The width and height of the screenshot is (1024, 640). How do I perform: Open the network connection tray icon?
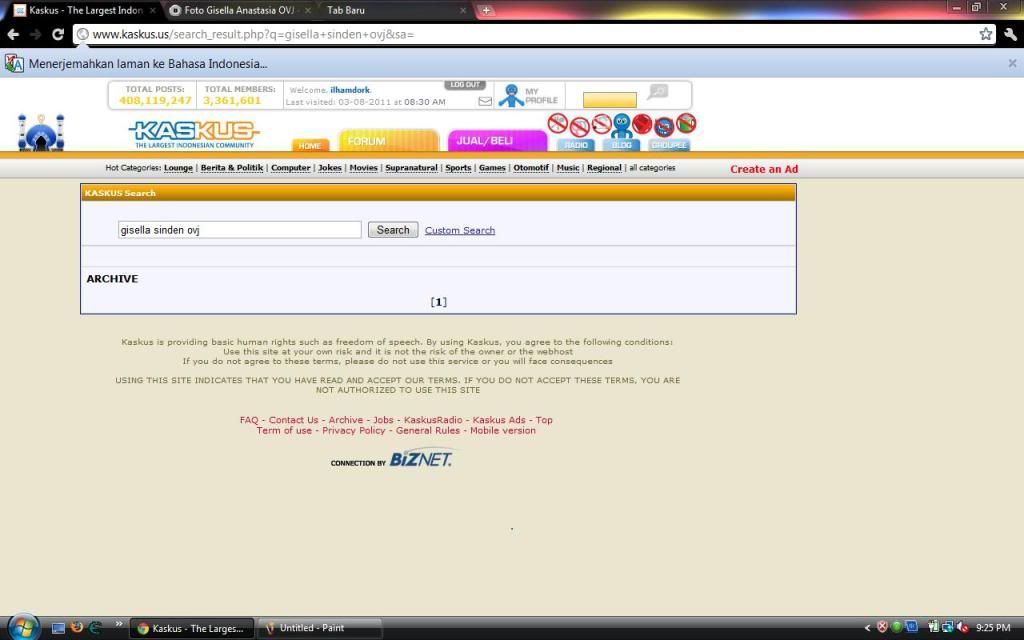point(948,628)
